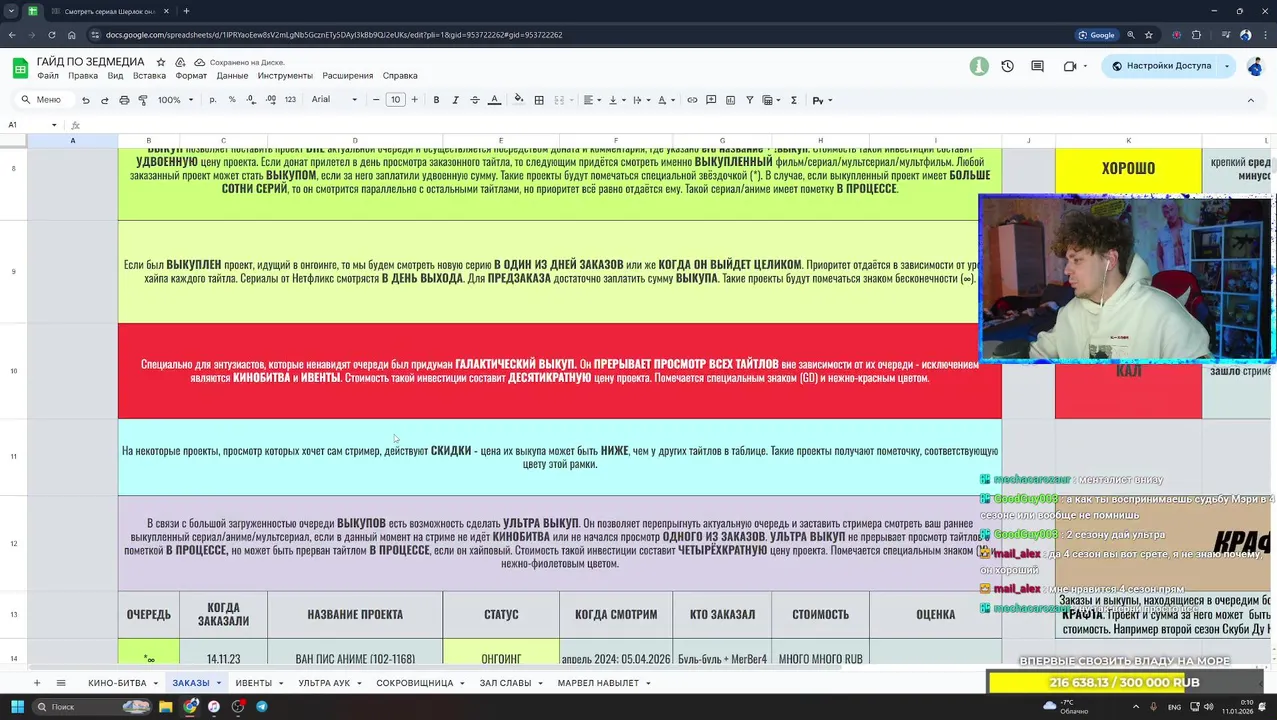Toggle bold formatting
This screenshot has width=1277, height=720.
tap(436, 100)
